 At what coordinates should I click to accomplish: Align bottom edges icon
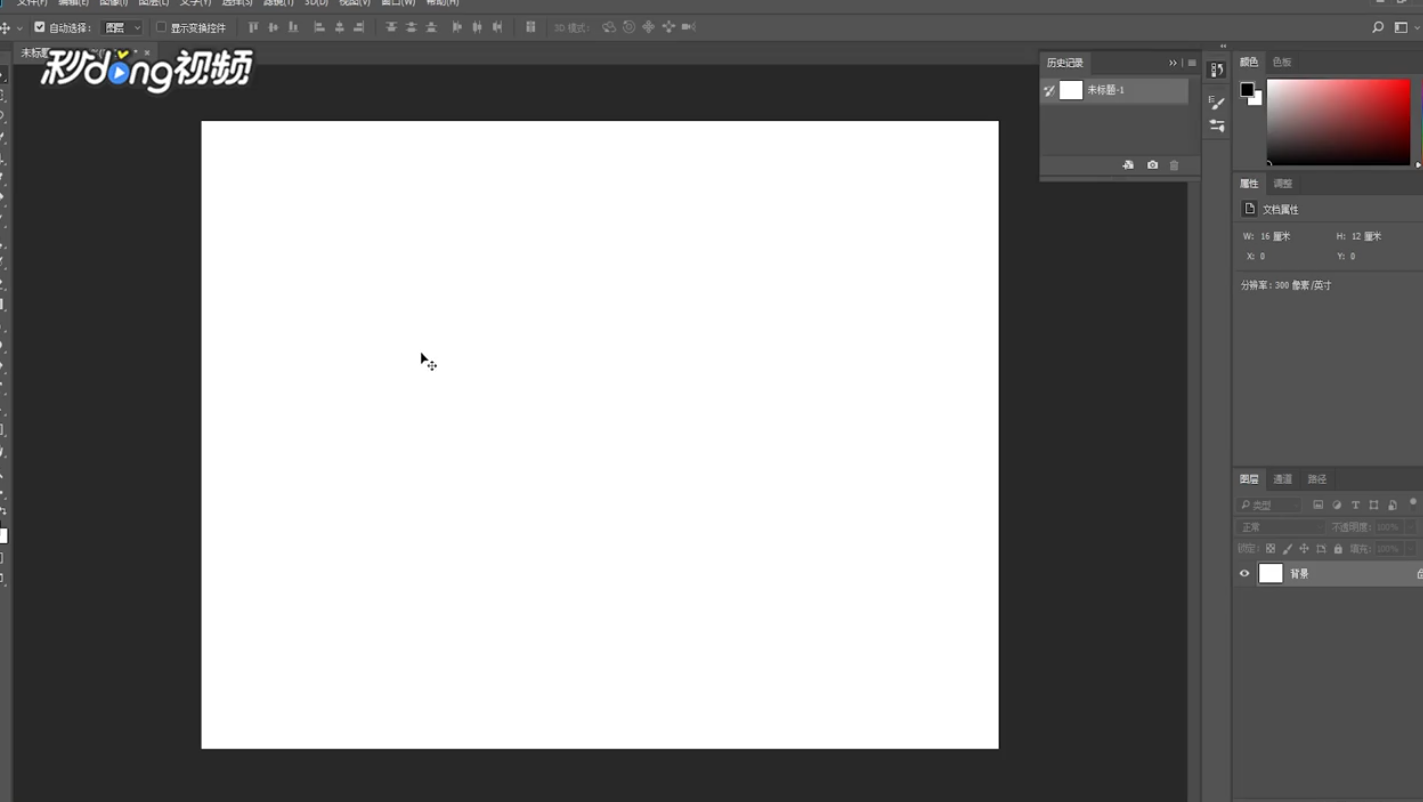pos(293,27)
